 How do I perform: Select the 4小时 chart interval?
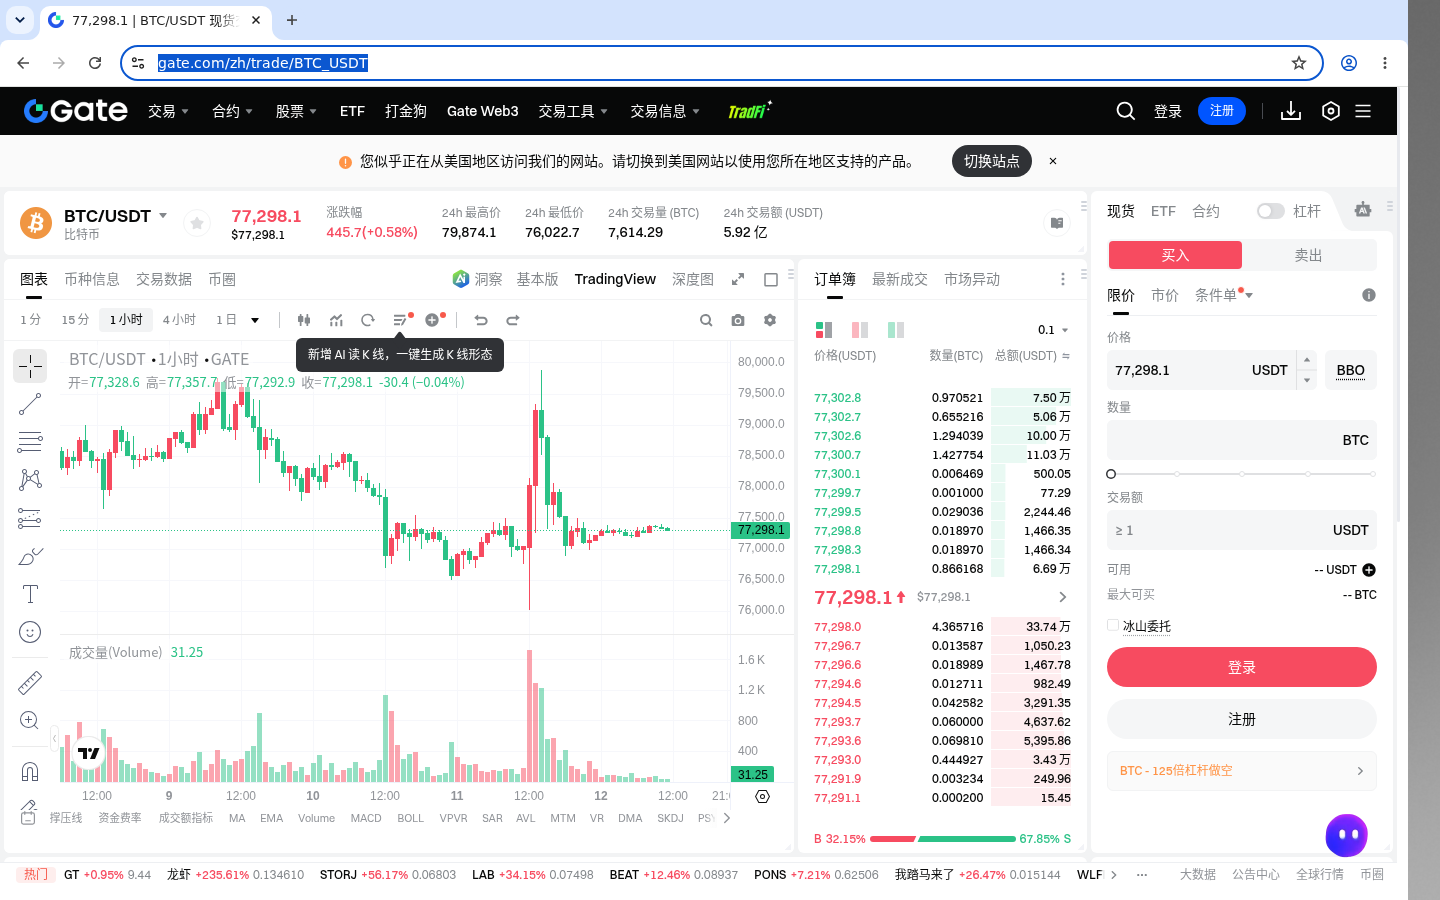[180, 320]
